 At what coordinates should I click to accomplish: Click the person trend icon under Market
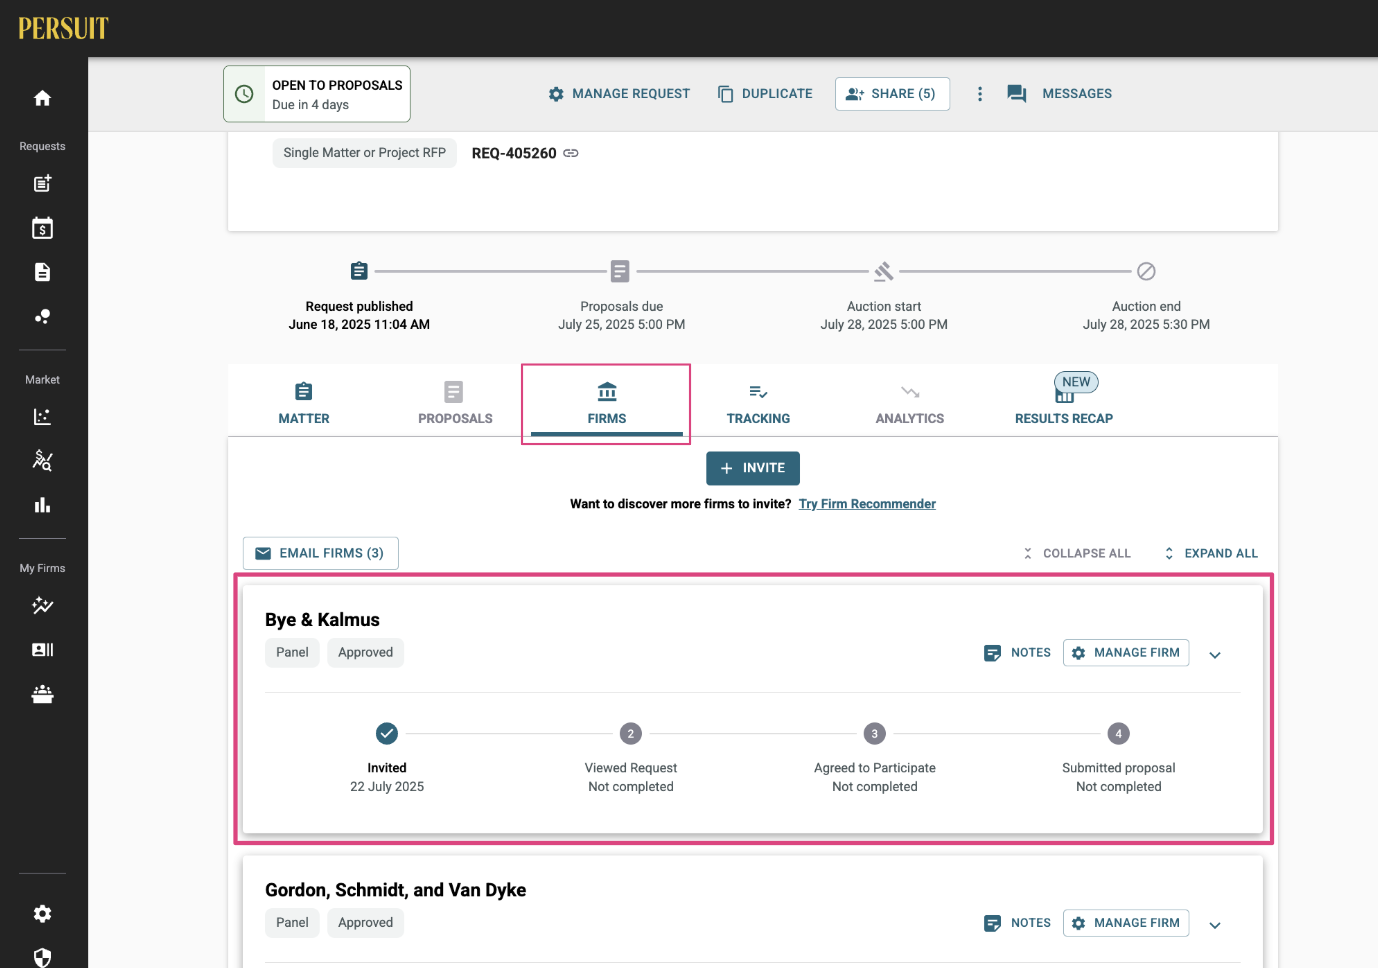tap(42, 460)
